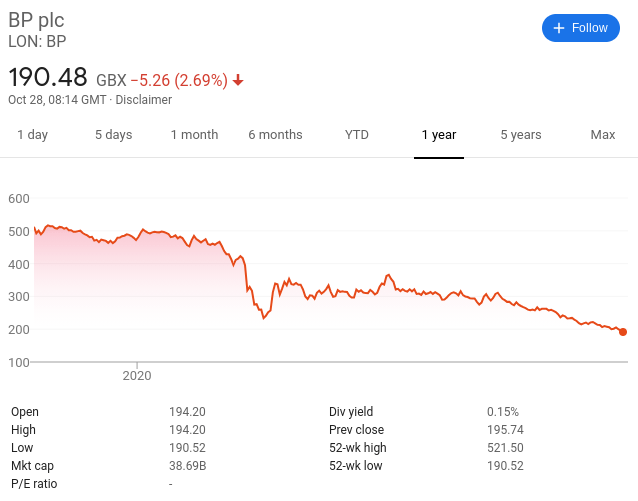This screenshot has height=501, width=638.
Task: Click the Div yield value 0.15%
Action: coord(503,412)
